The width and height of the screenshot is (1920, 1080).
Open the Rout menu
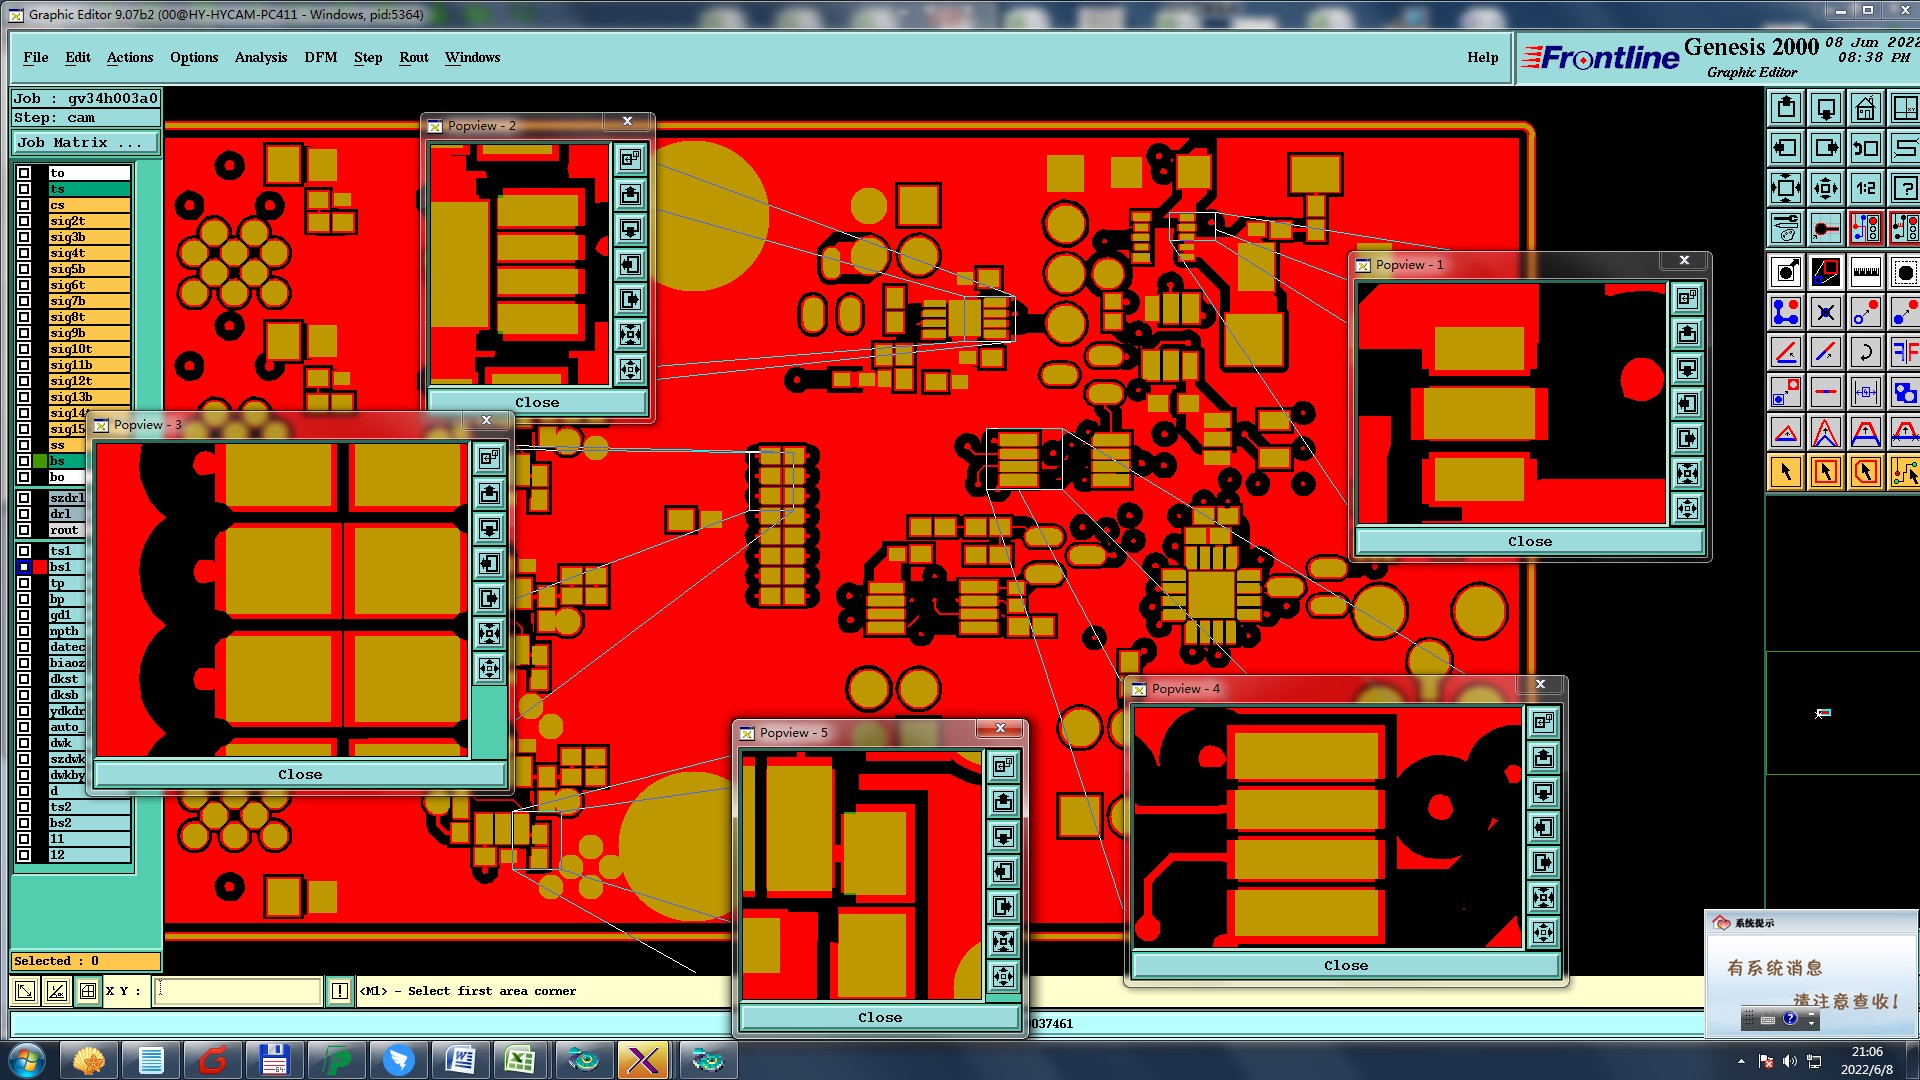[413, 57]
